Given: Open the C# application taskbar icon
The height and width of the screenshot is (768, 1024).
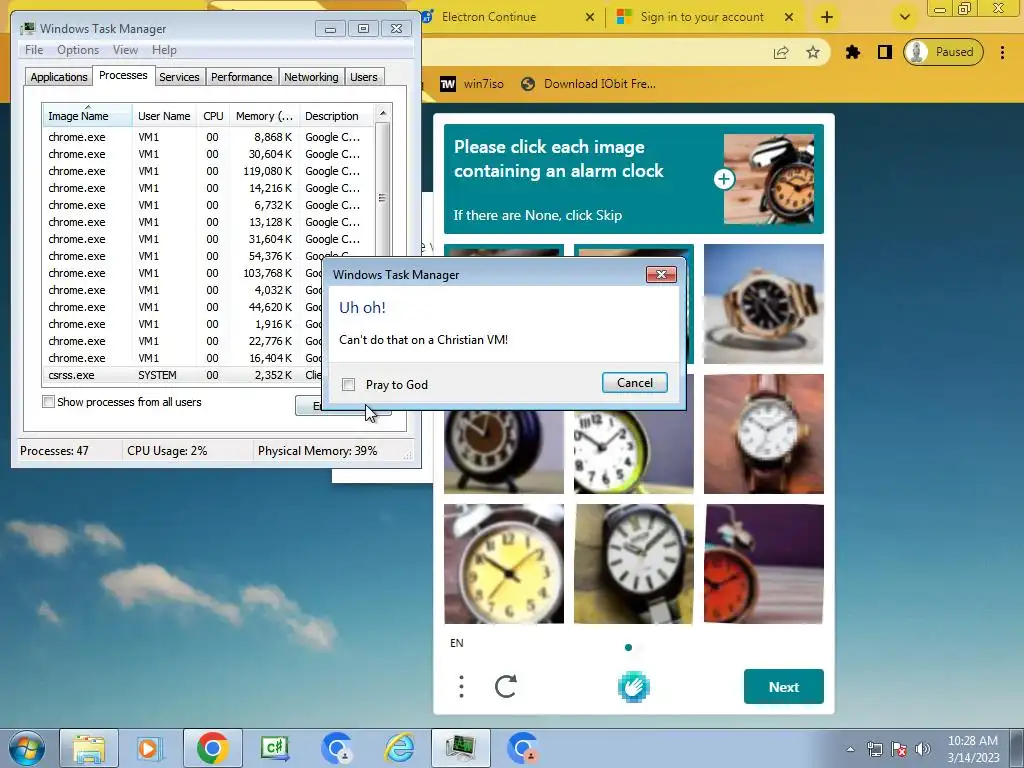Looking at the screenshot, I should [274, 748].
